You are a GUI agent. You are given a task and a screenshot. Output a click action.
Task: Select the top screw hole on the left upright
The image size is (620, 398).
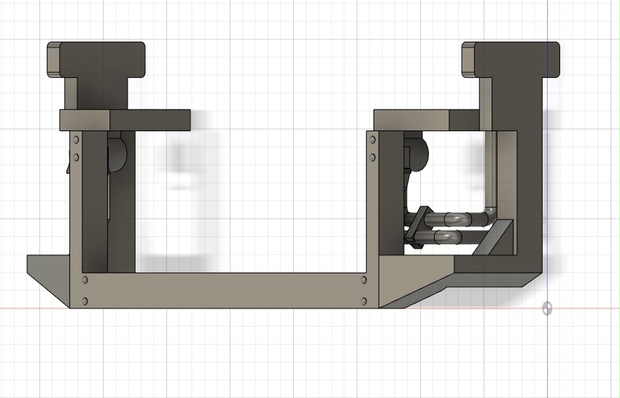76,140
